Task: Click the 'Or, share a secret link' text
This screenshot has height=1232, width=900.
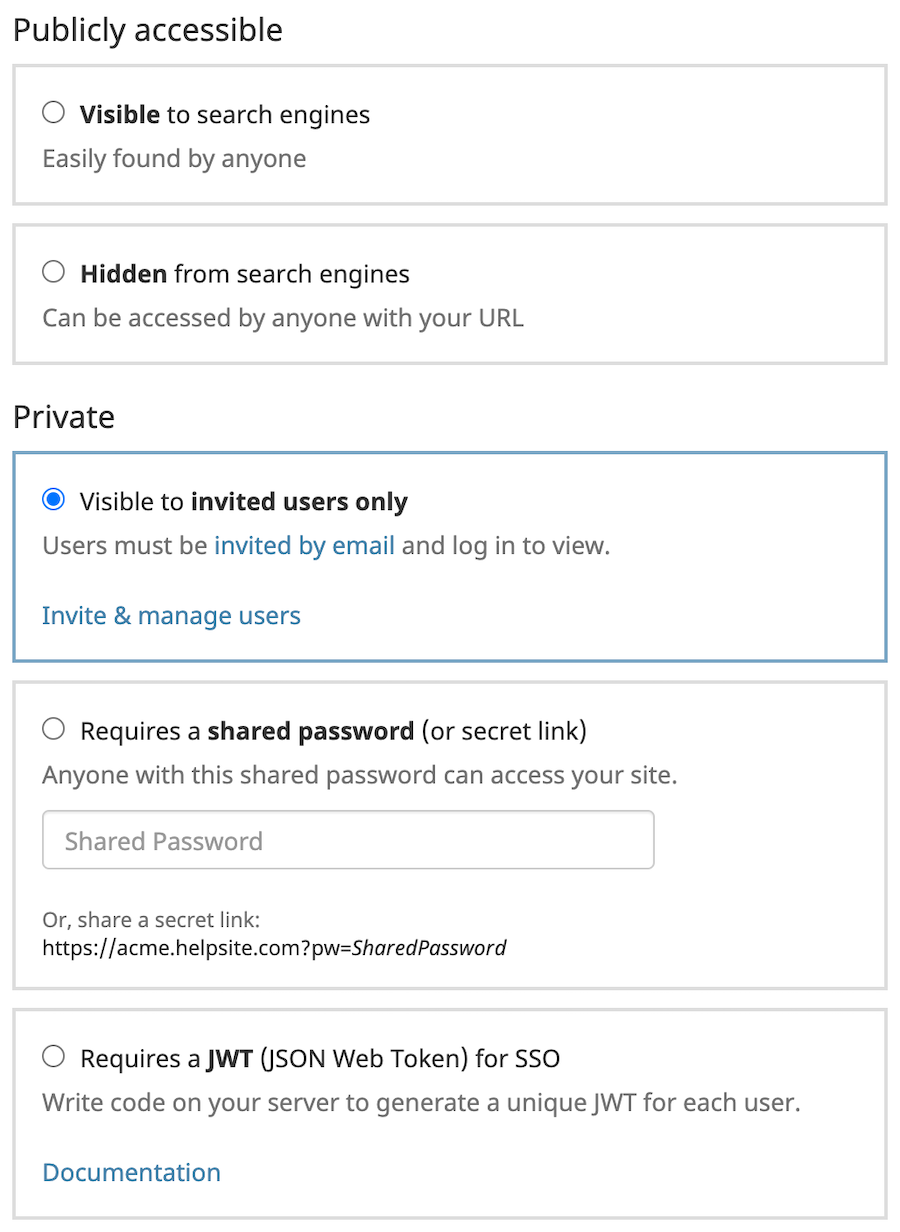Action: tap(151, 920)
